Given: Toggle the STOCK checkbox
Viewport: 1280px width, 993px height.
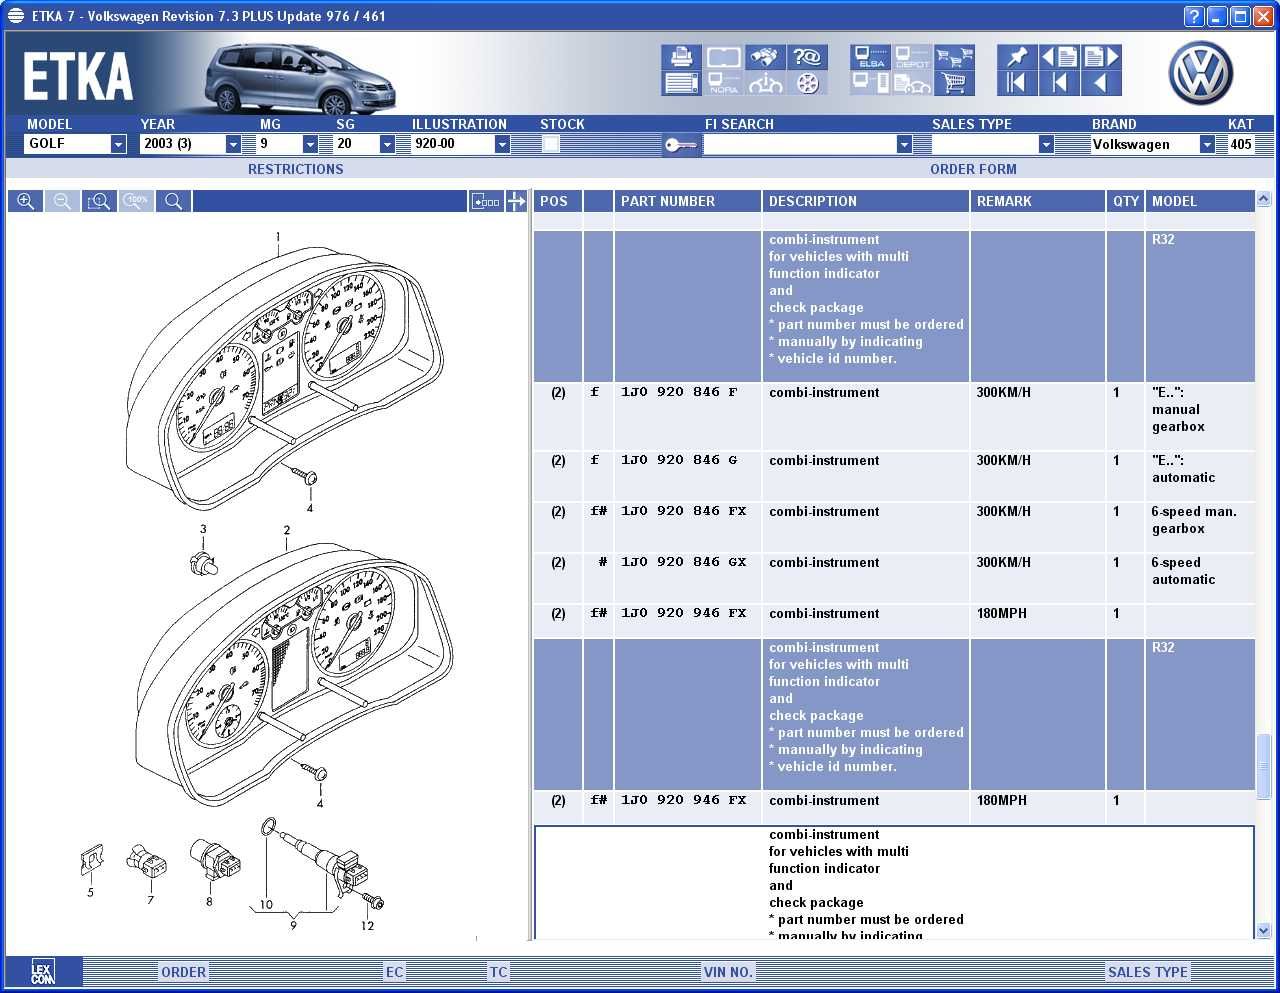Looking at the screenshot, I should pos(550,144).
